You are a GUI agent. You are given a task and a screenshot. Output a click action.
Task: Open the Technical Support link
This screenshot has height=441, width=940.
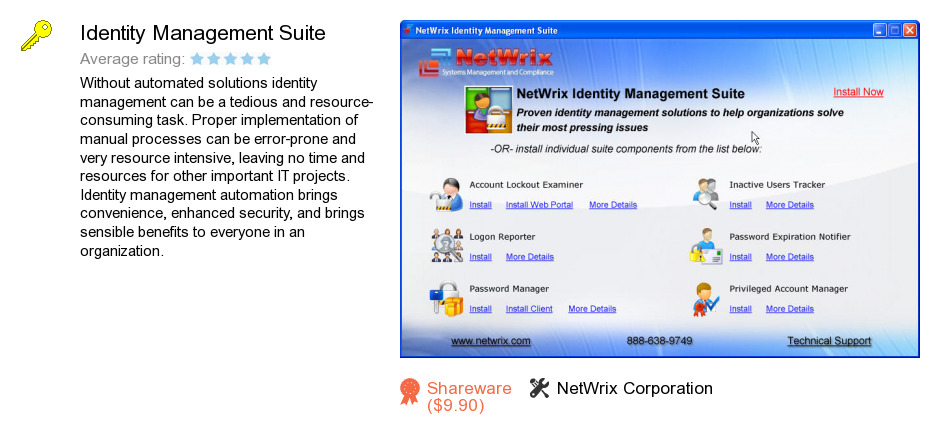(x=829, y=341)
